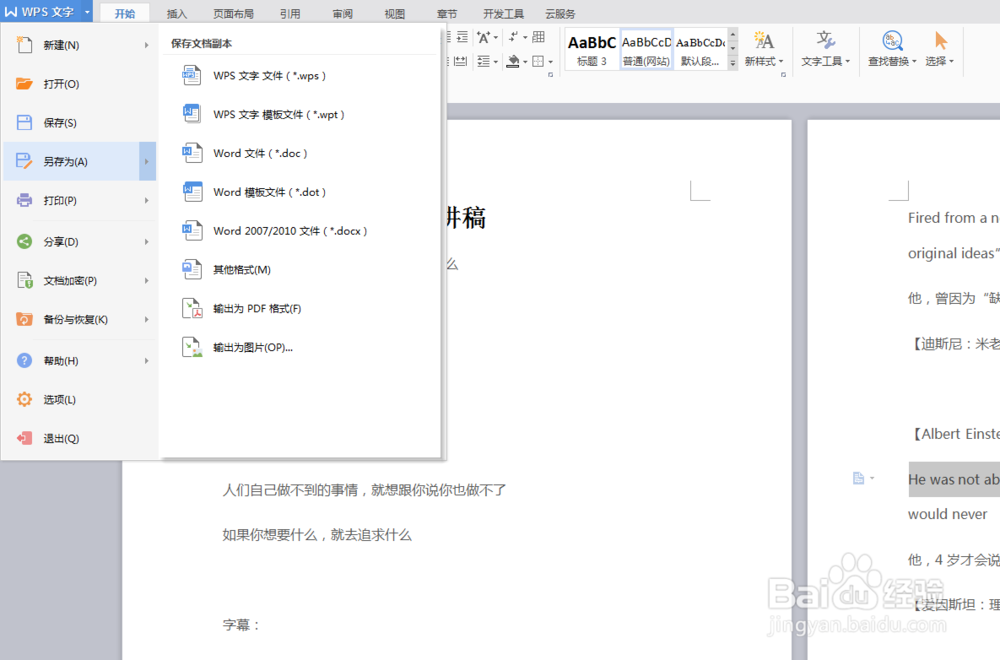
Task: Open the 选择 cursor tool
Action: click(x=939, y=49)
